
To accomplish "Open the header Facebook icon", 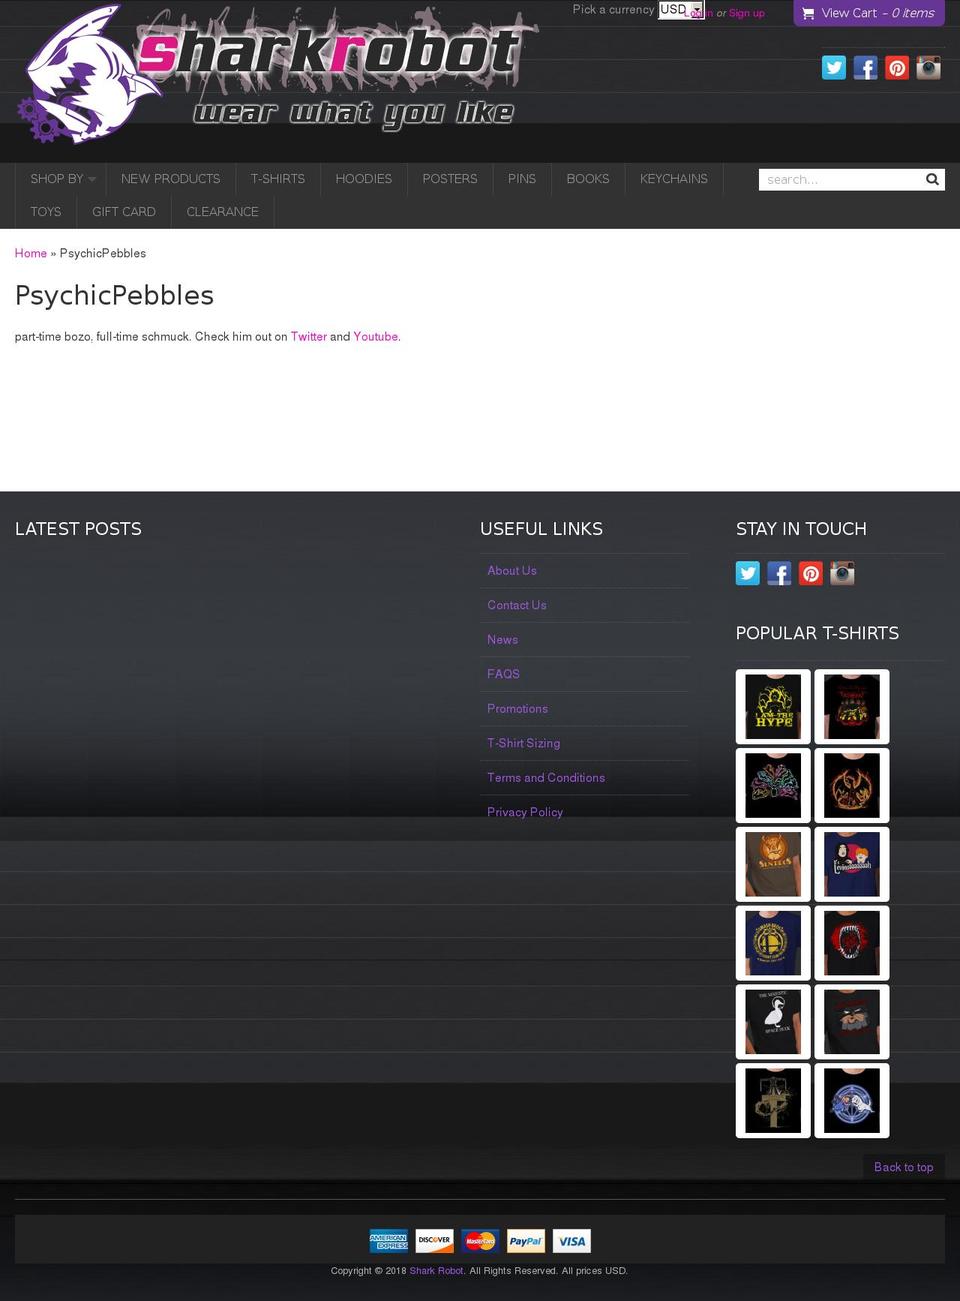I will (x=866, y=67).
